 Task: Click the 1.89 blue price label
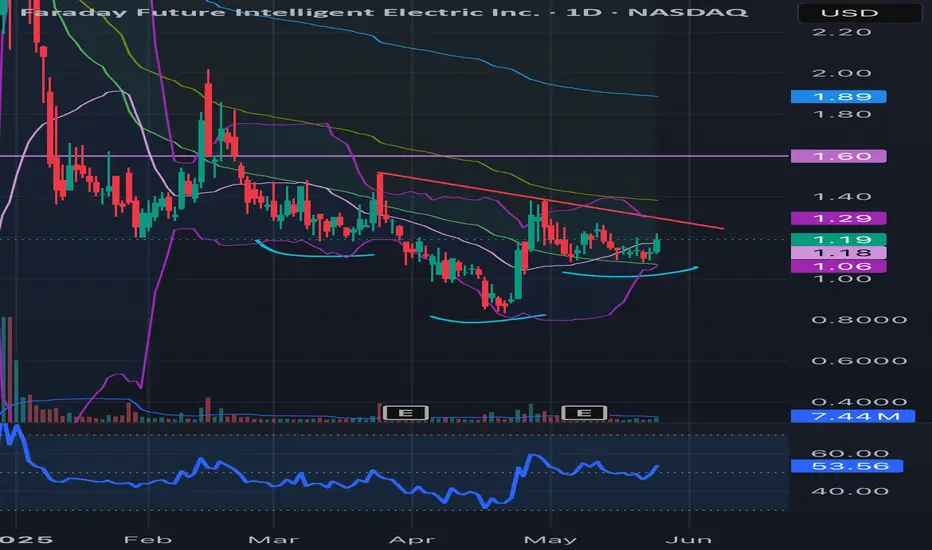tap(838, 96)
